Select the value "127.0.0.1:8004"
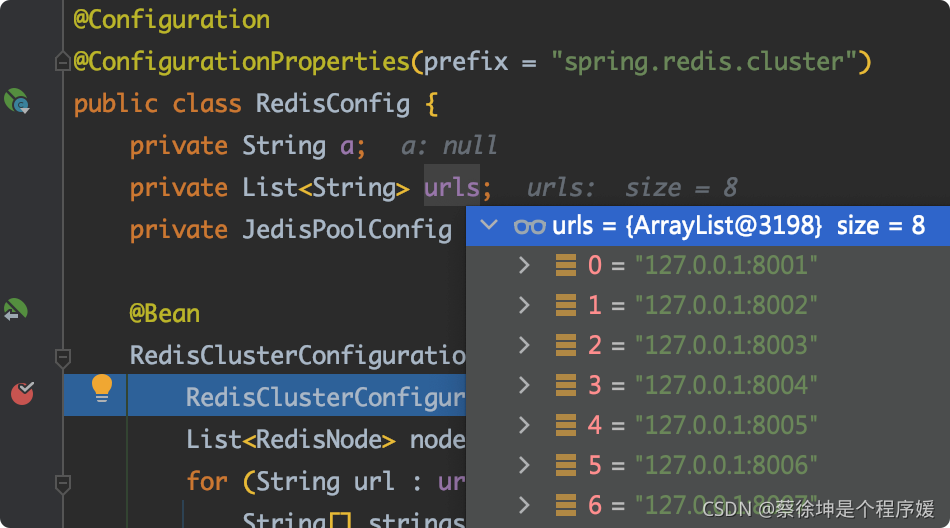The height and width of the screenshot is (528, 950). click(x=726, y=385)
